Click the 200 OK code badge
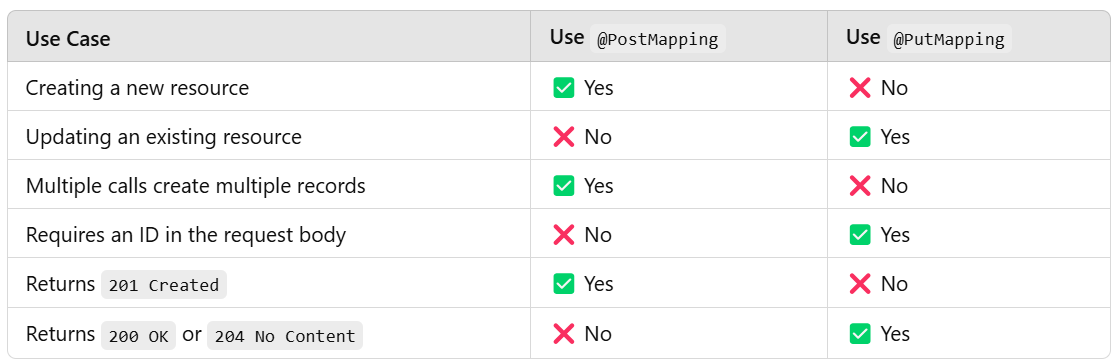 (x=139, y=335)
